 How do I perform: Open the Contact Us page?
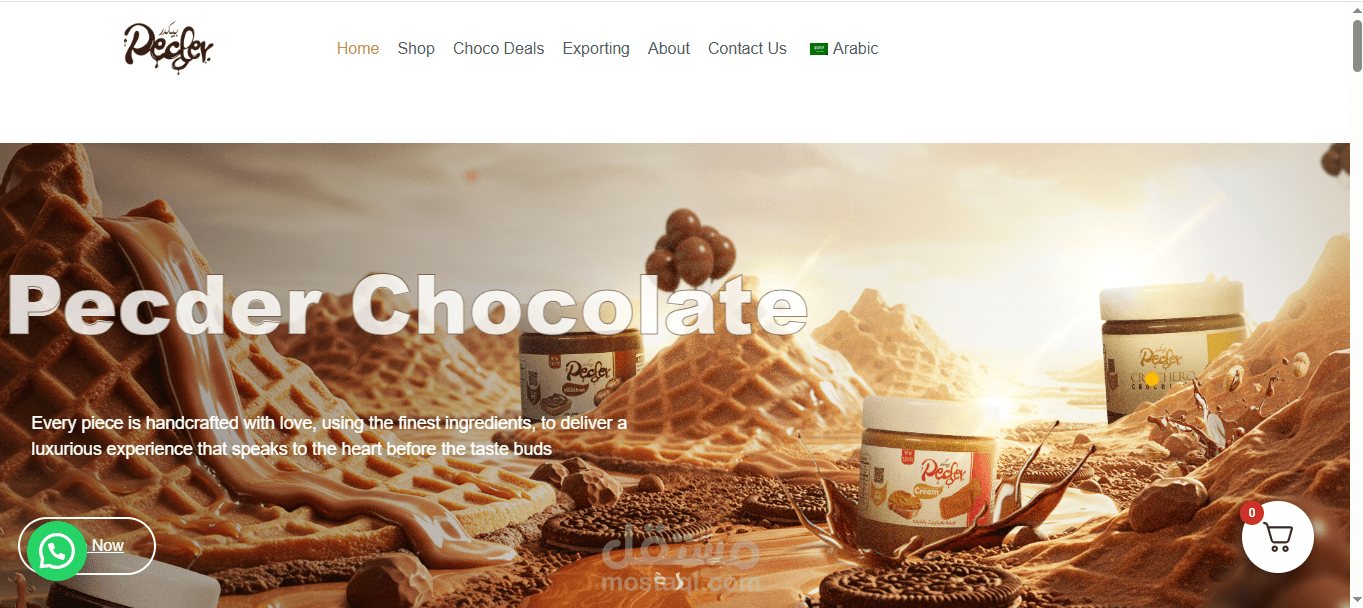coord(747,48)
